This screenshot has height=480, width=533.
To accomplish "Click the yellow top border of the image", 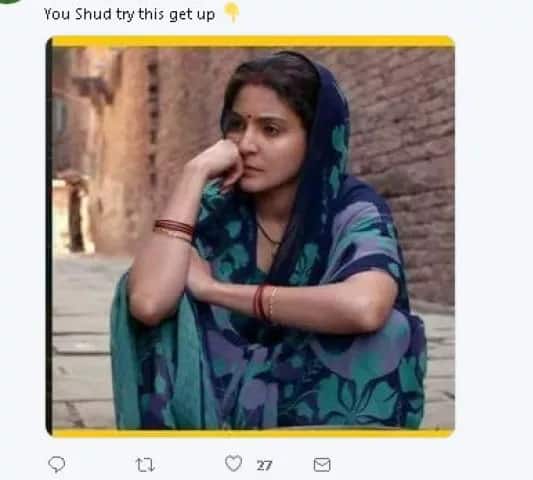I will click(253, 41).
